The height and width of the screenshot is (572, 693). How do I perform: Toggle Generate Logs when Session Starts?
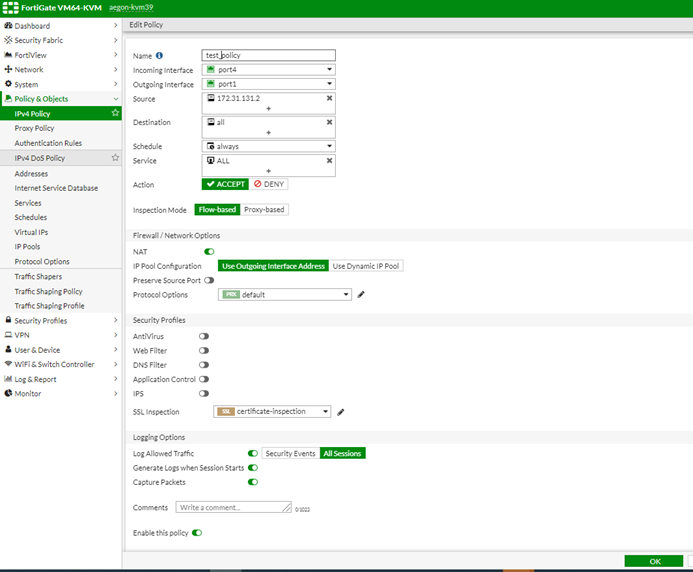click(253, 468)
